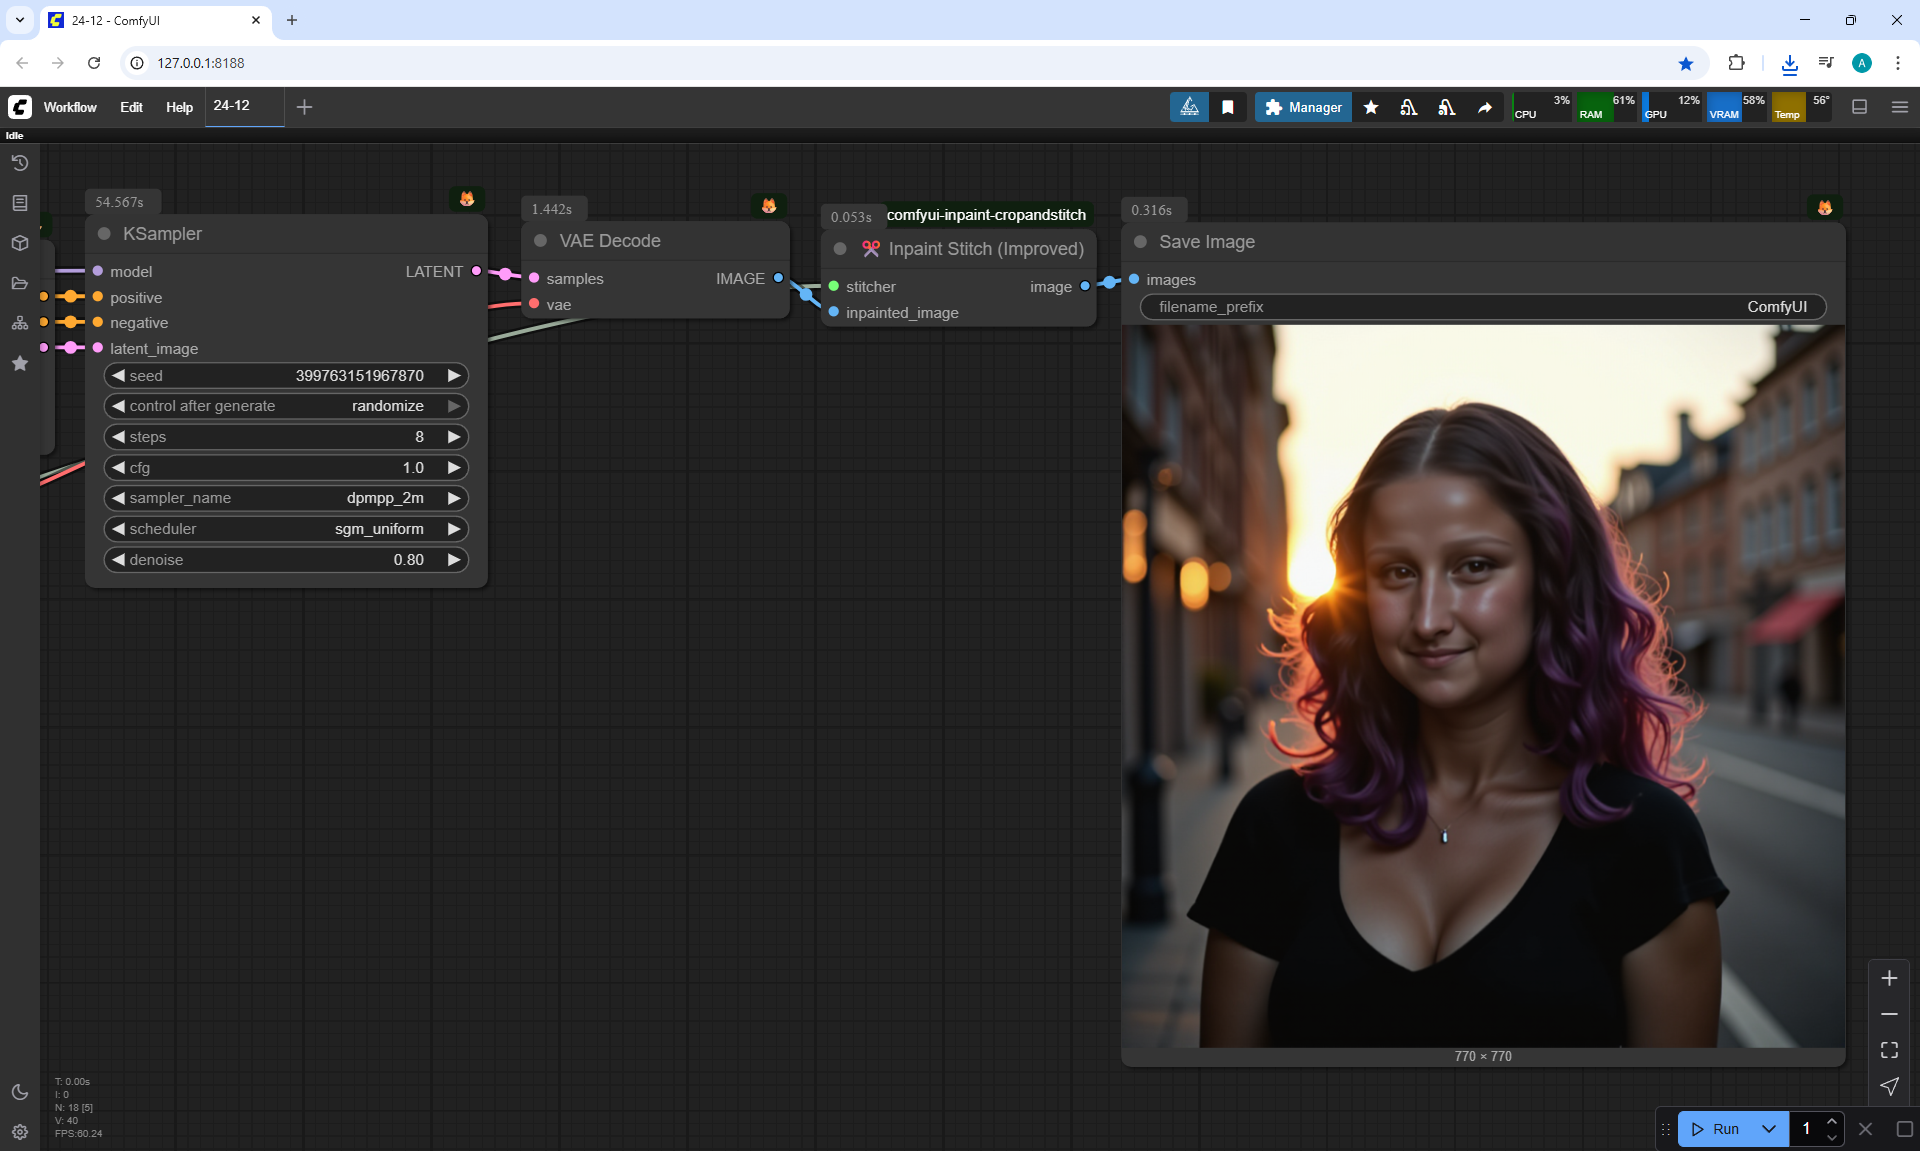
Task: Click the Manager button
Action: (1303, 107)
